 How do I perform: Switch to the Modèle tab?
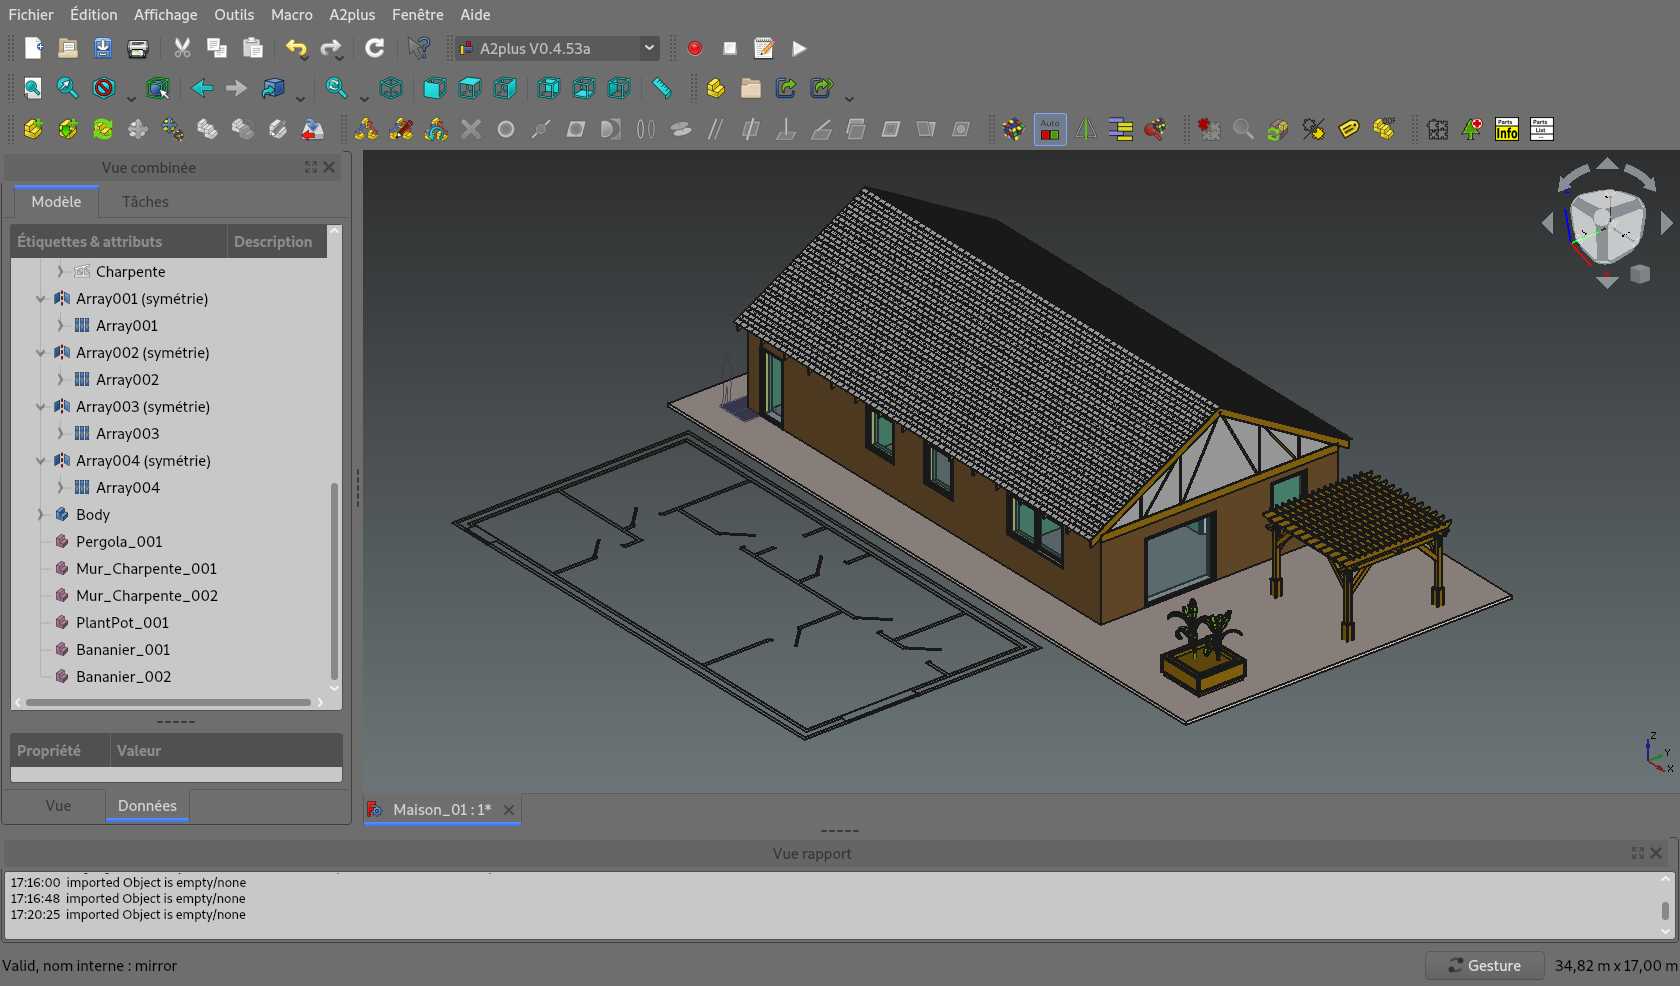pos(56,201)
